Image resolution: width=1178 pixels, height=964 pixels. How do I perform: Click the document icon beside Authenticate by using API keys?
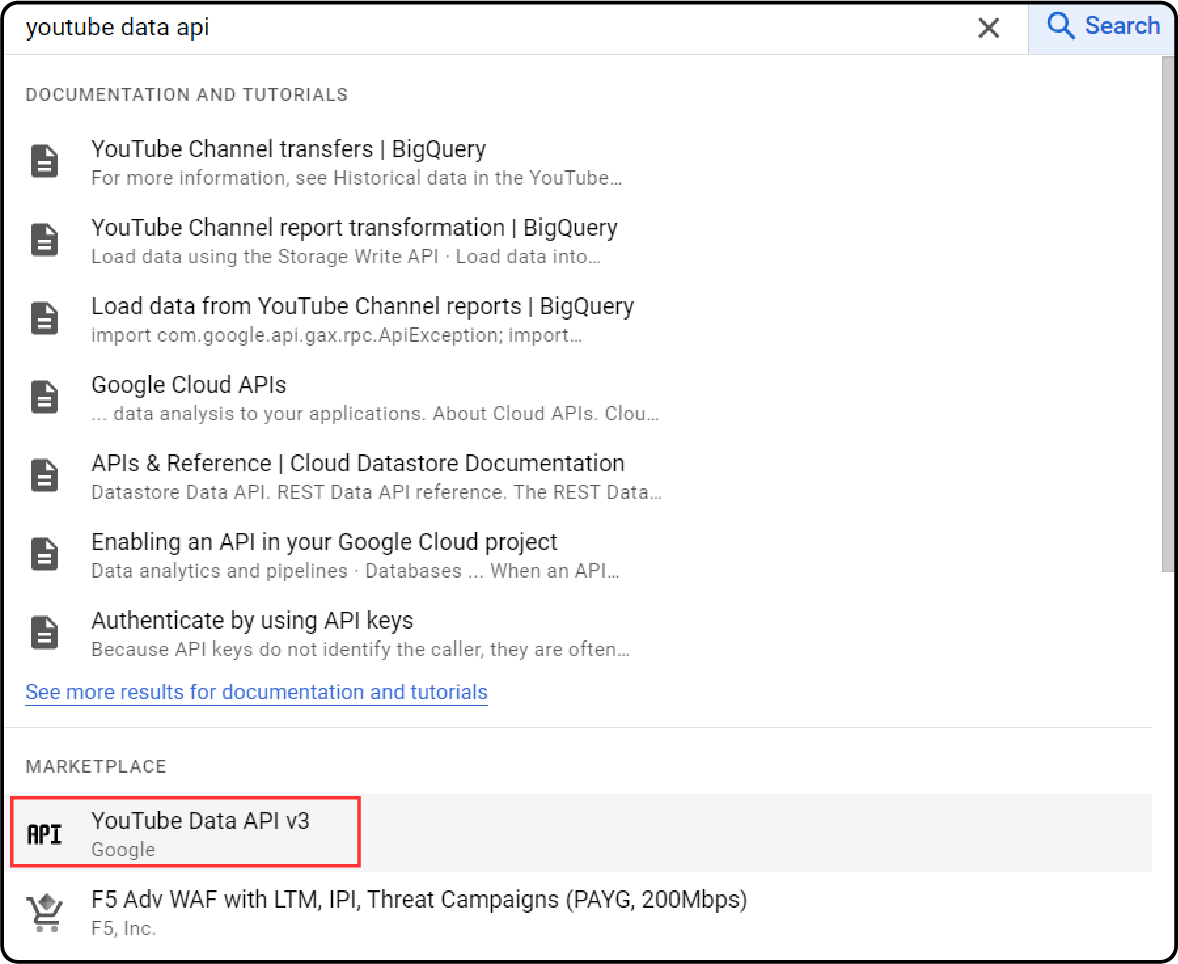[x=44, y=633]
